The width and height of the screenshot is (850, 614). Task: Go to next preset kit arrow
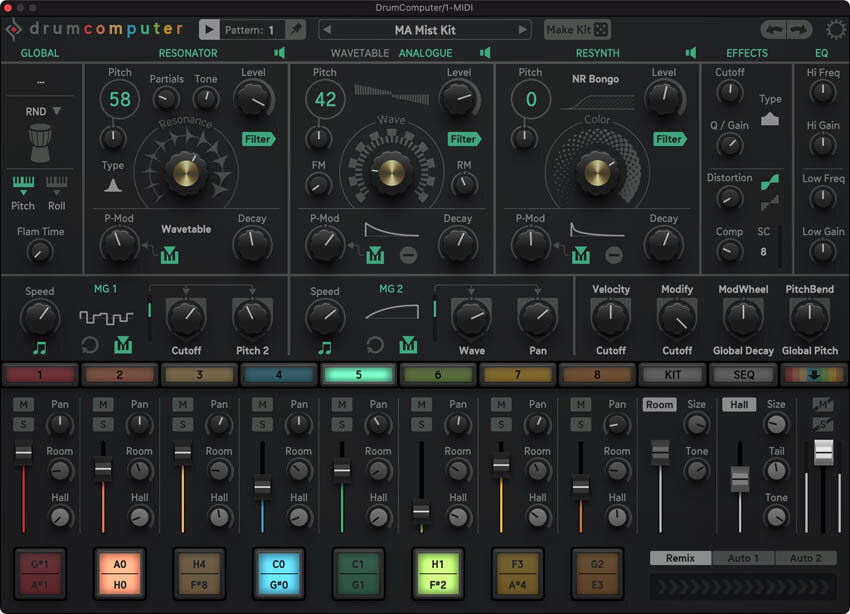[523, 30]
